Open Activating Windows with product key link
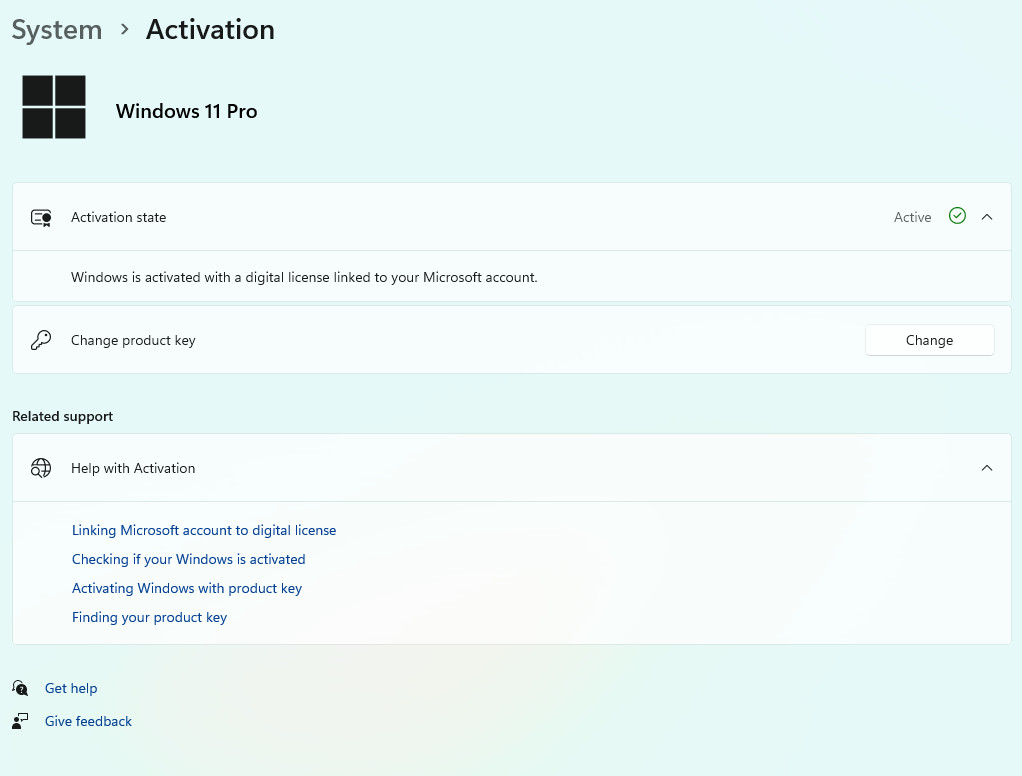 pyautogui.click(x=187, y=589)
